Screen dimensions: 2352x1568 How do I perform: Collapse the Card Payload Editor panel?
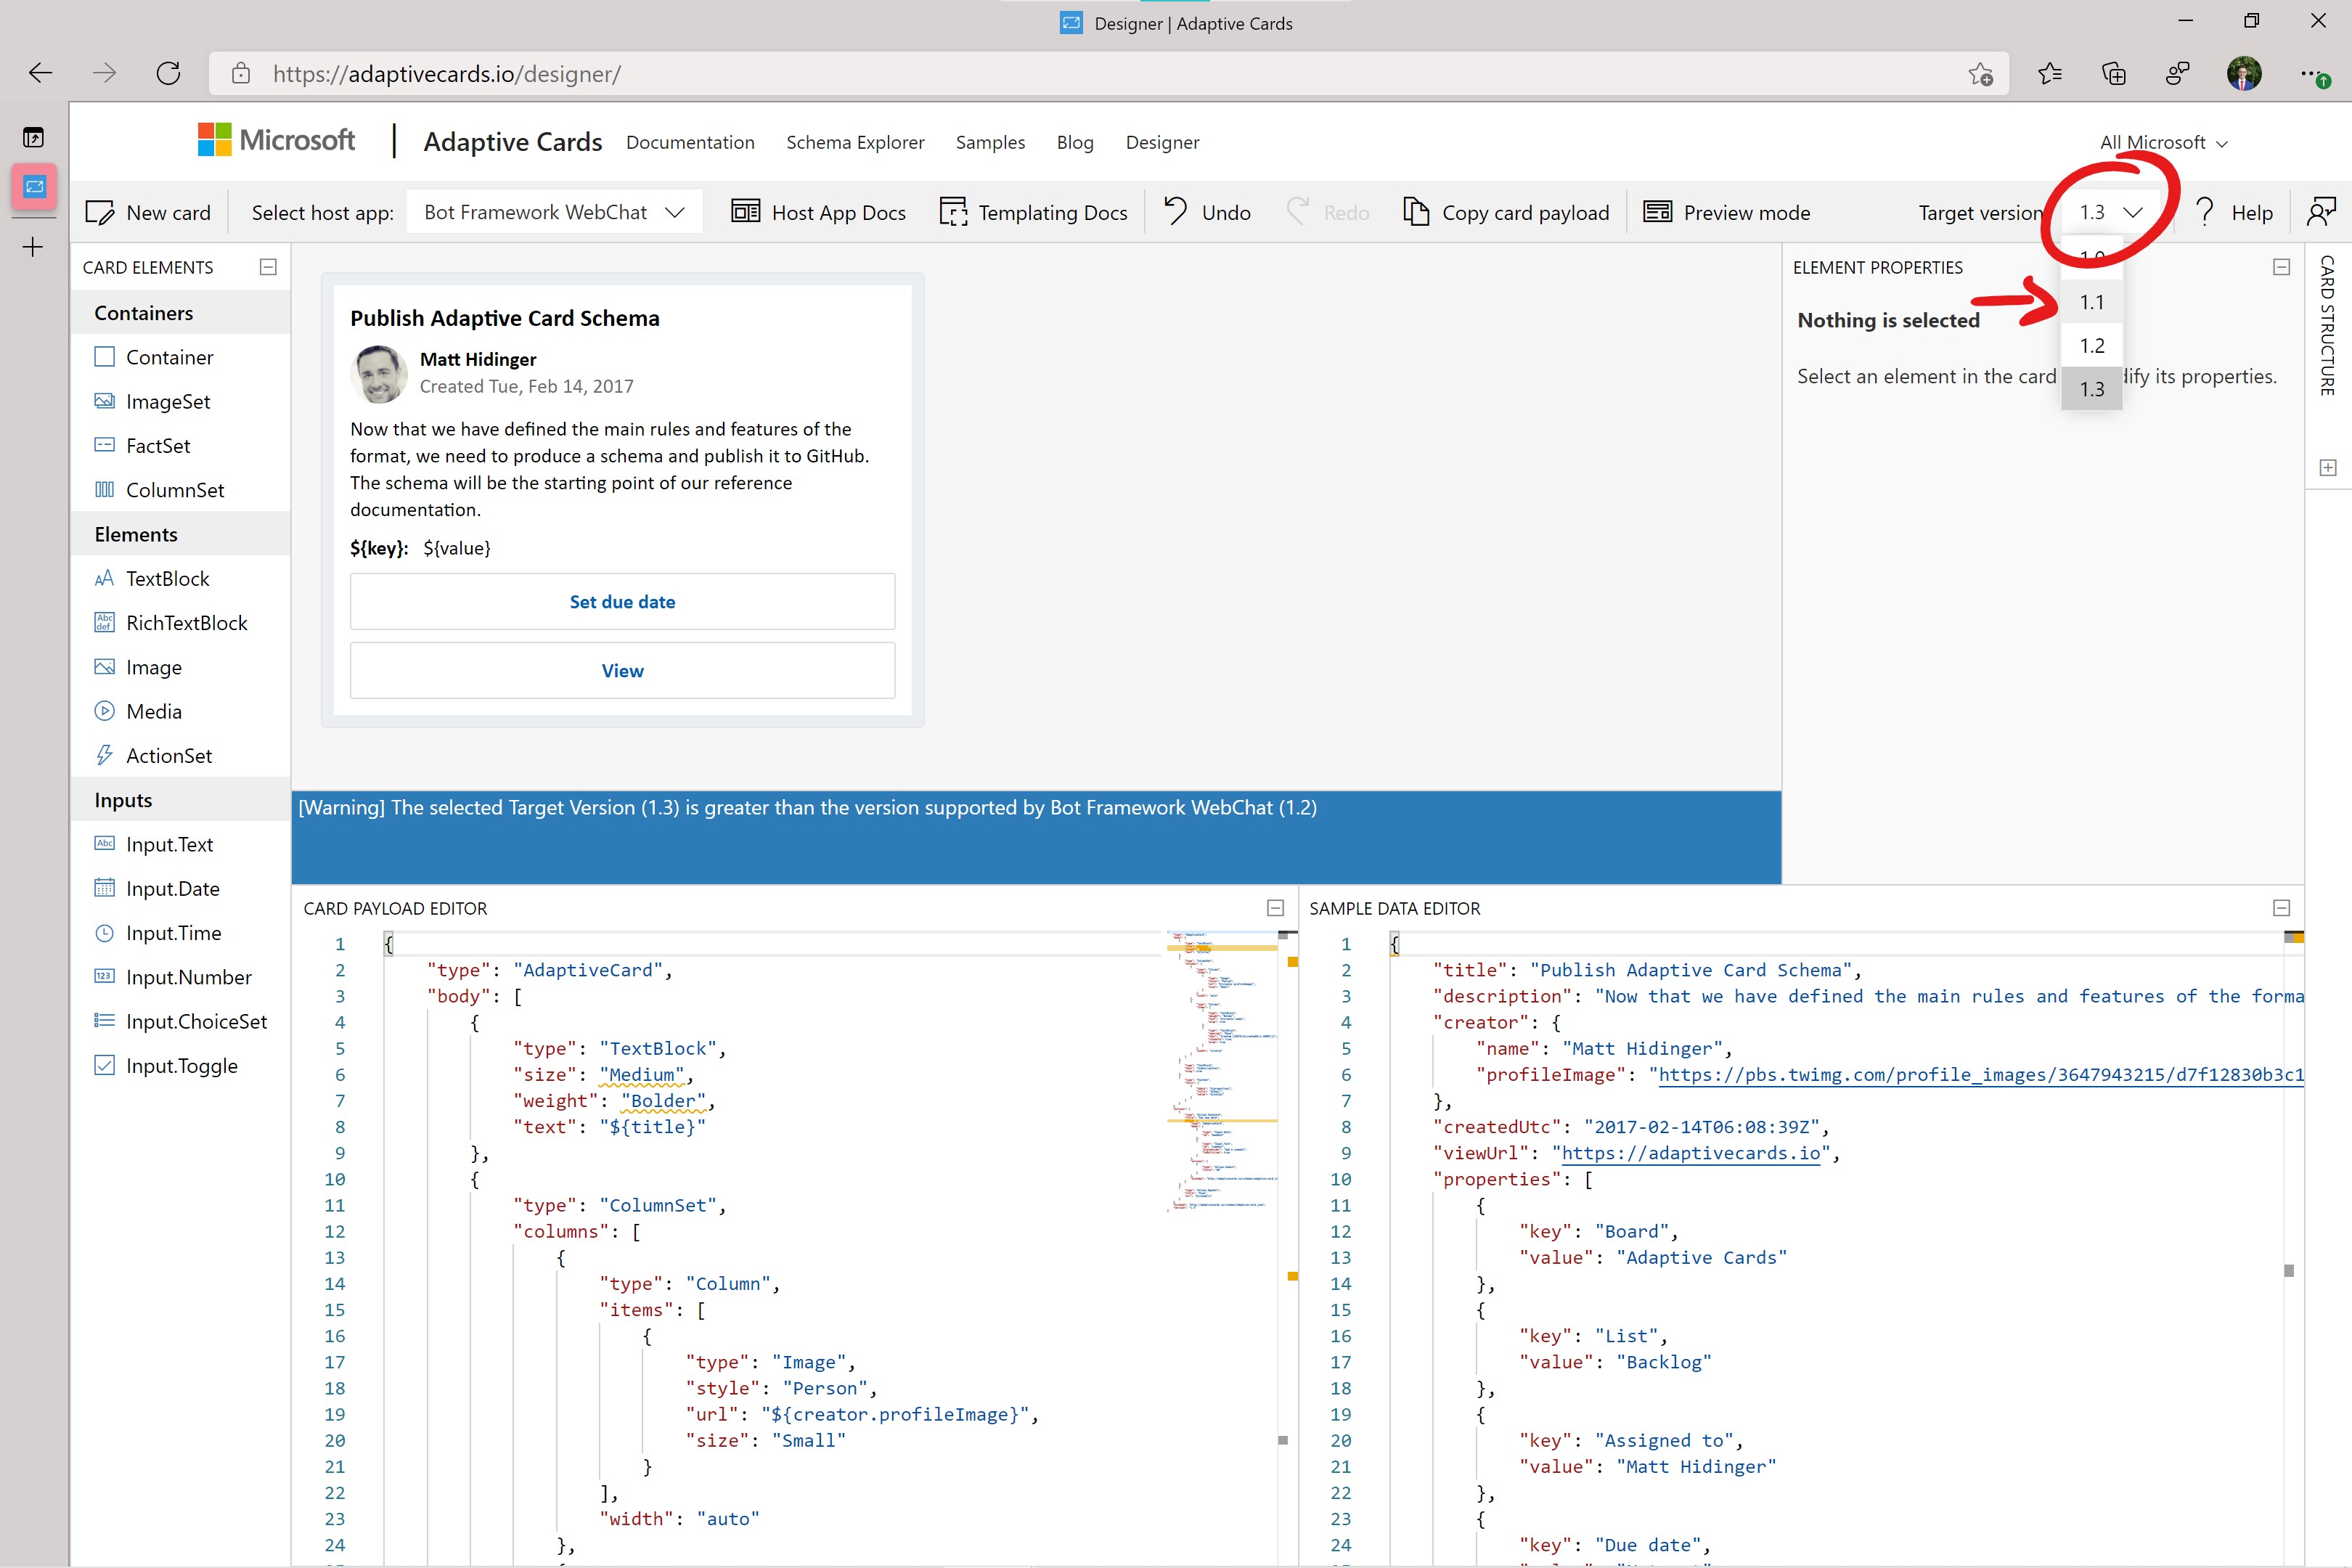tap(1275, 908)
